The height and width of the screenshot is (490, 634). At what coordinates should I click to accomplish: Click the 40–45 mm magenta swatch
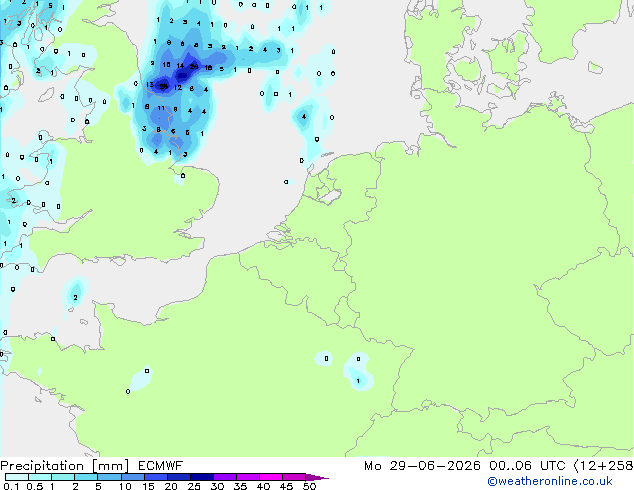271,477
